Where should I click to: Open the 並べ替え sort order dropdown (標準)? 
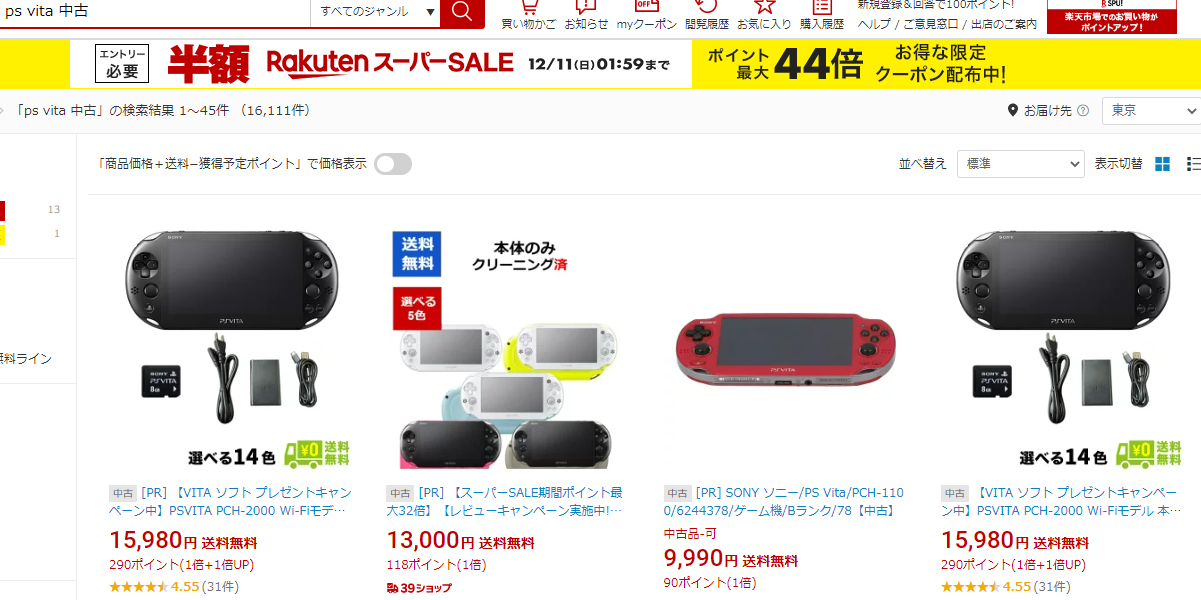[x=1021, y=164]
